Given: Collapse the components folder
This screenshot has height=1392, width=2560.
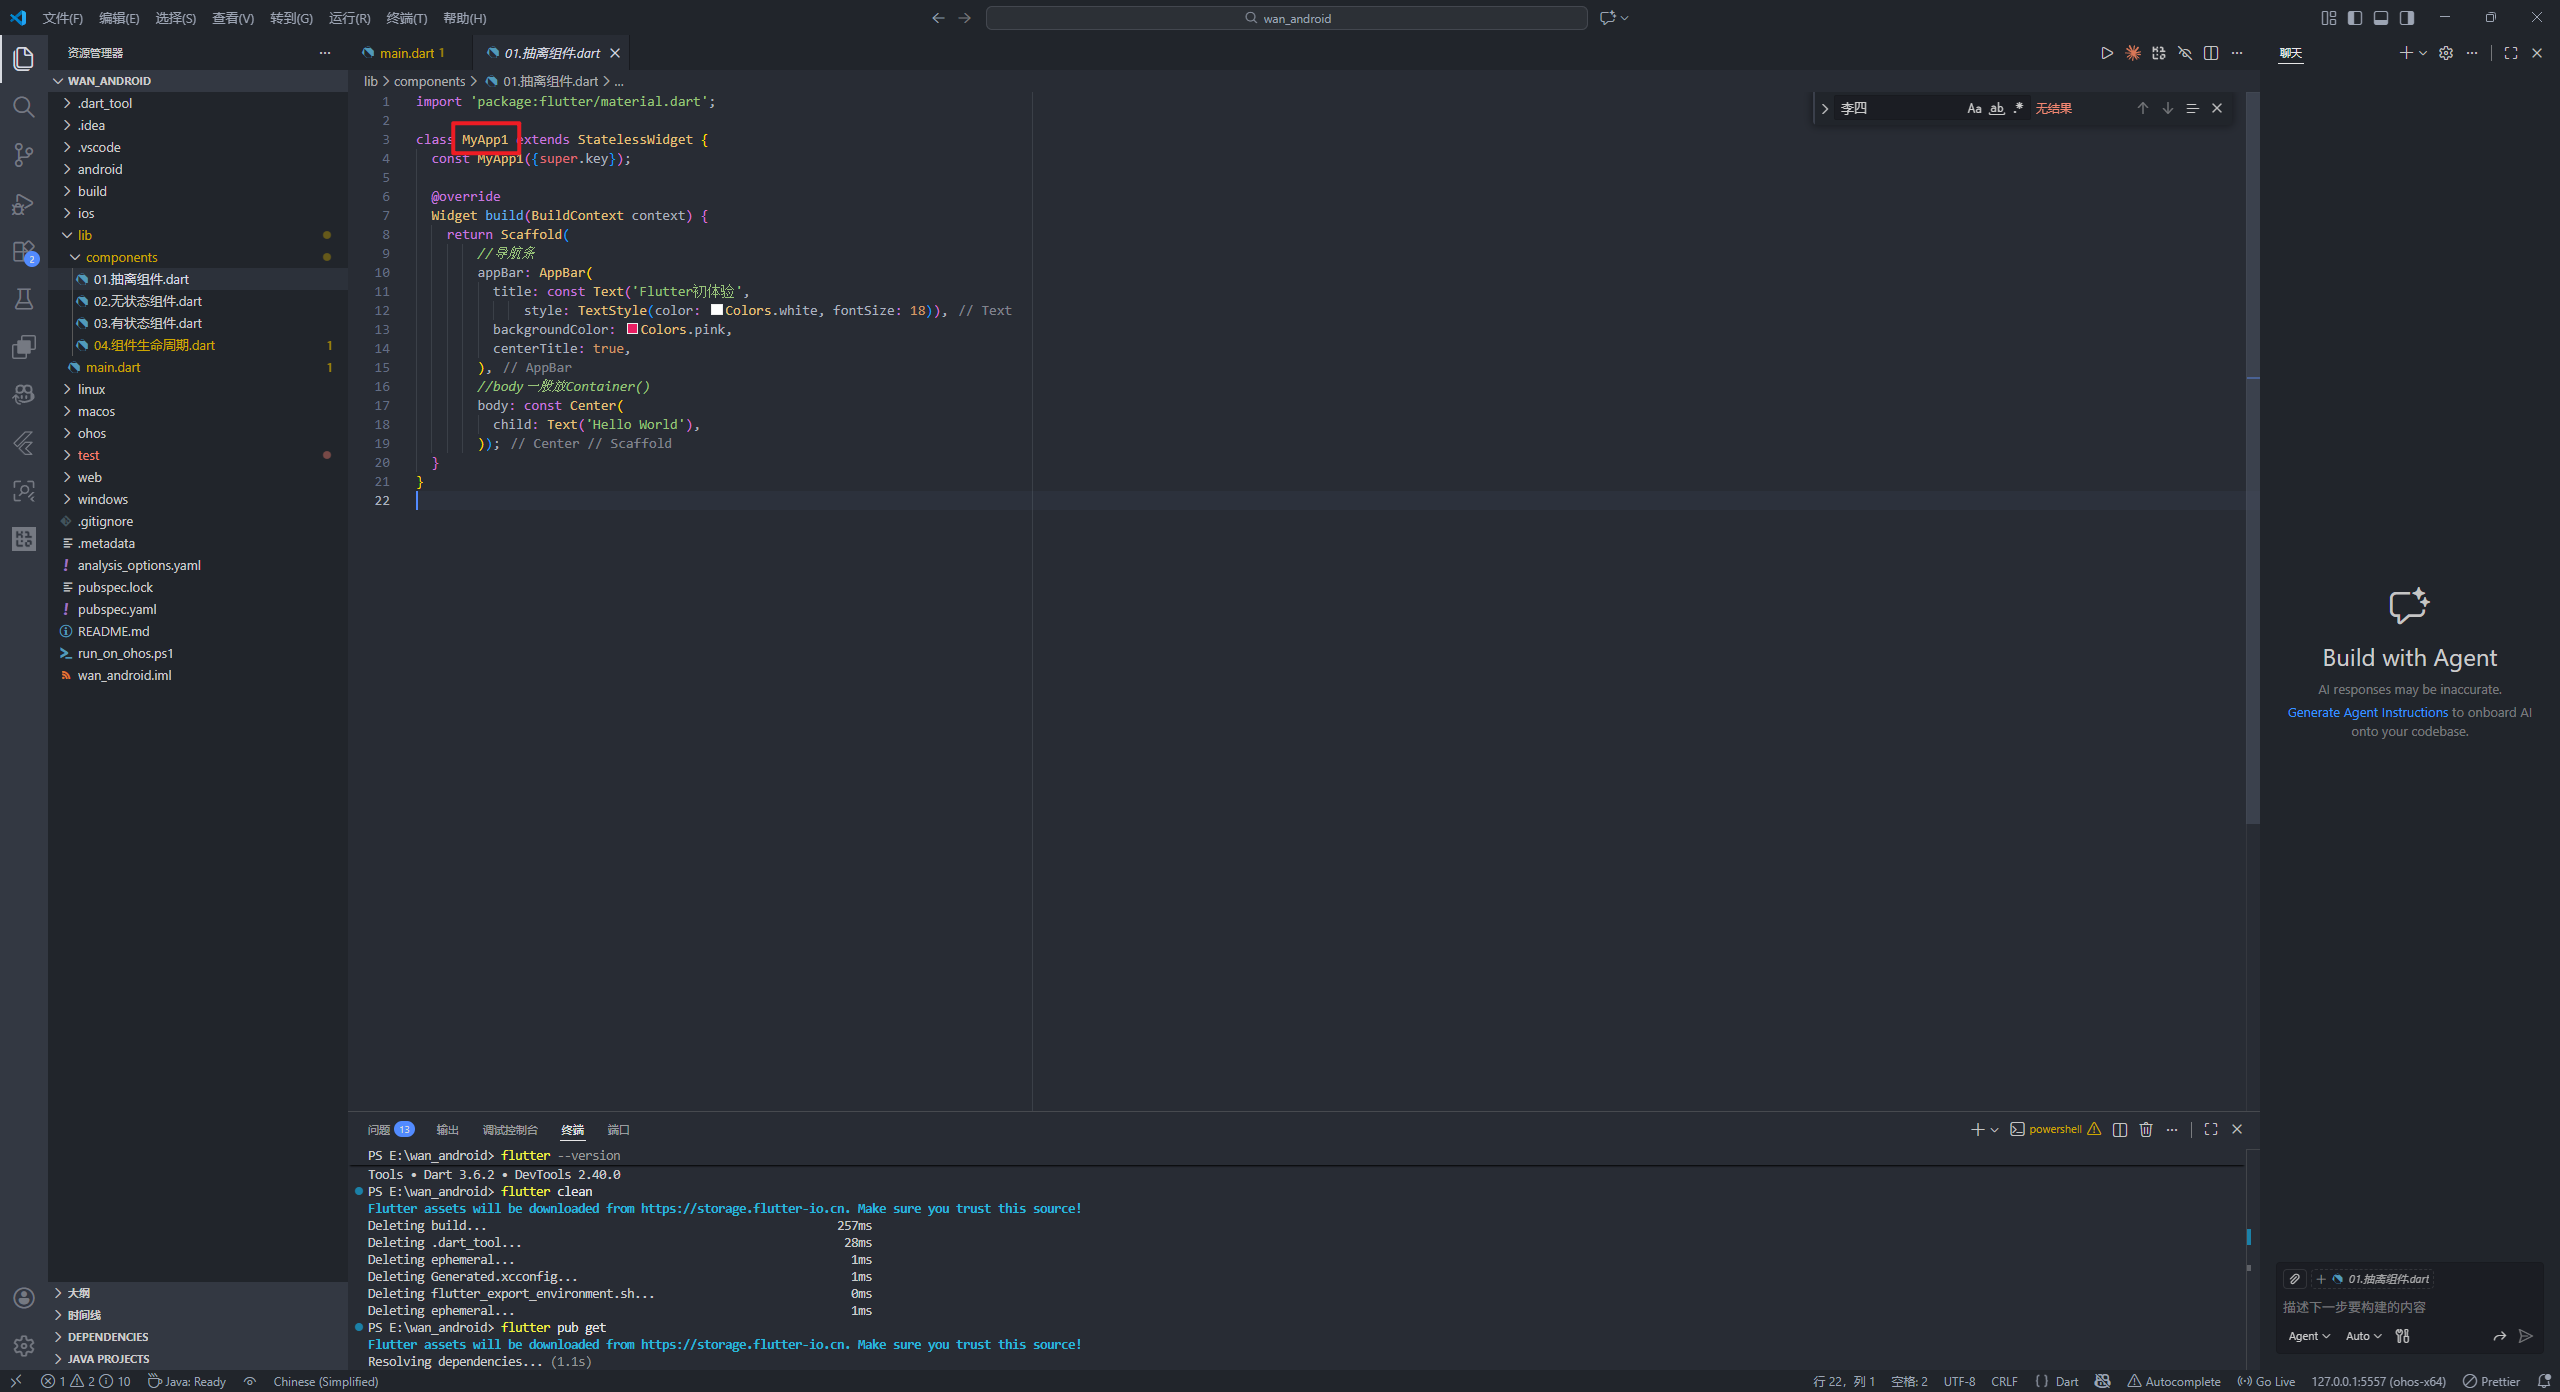Looking at the screenshot, I should (x=121, y=257).
